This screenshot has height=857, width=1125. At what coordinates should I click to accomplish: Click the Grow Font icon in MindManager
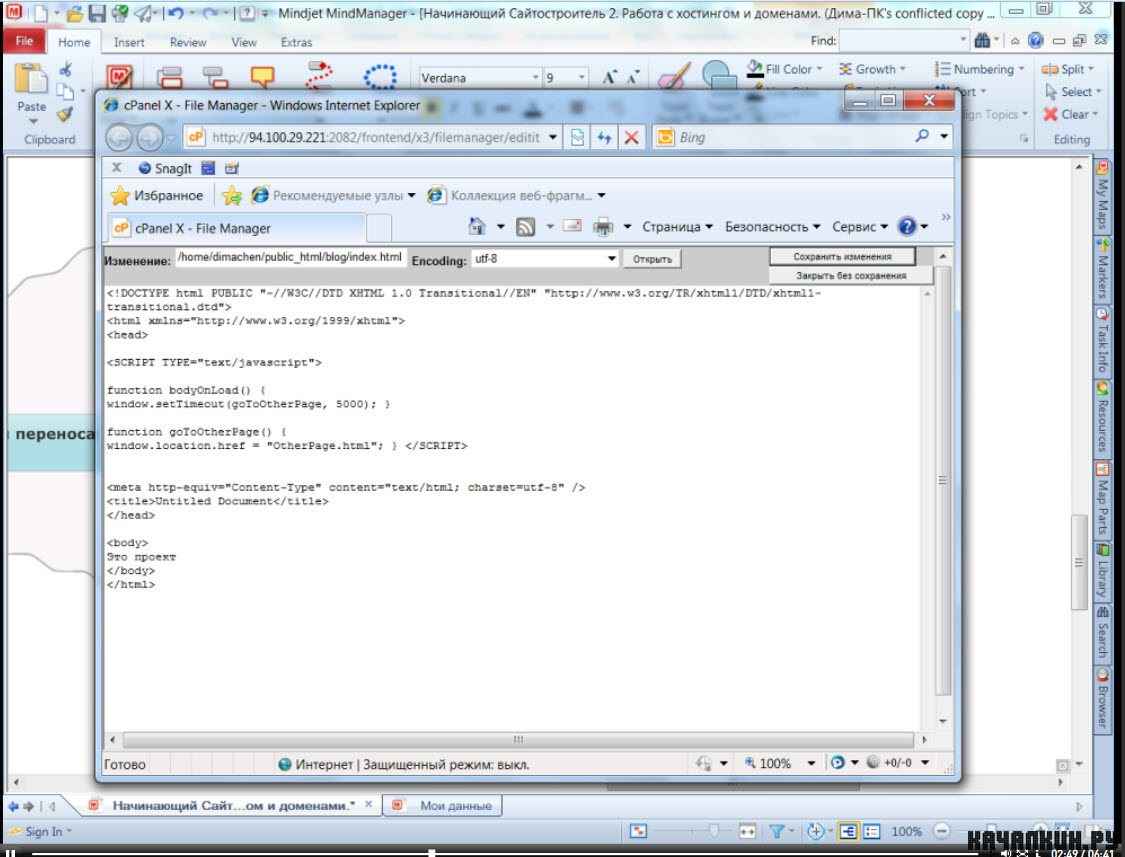click(x=609, y=78)
